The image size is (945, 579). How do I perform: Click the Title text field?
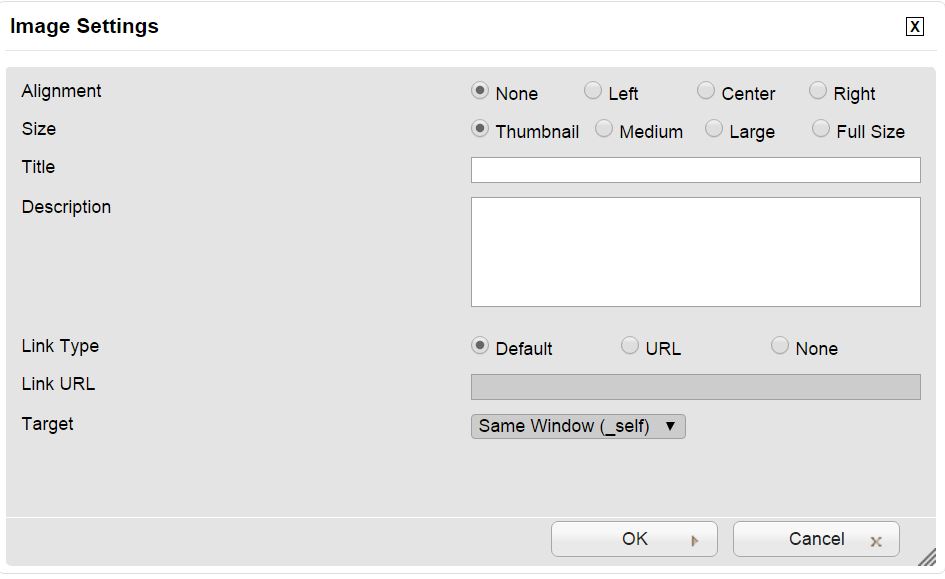[x=695, y=170]
